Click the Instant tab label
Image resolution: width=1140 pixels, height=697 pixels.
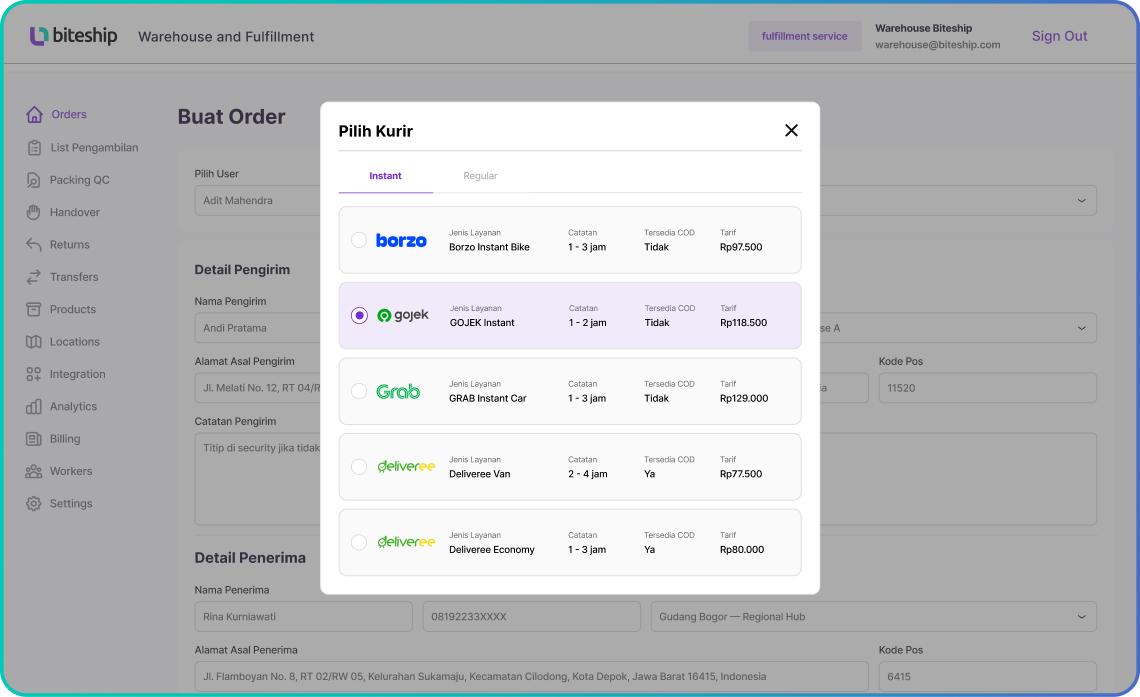[x=387, y=175]
